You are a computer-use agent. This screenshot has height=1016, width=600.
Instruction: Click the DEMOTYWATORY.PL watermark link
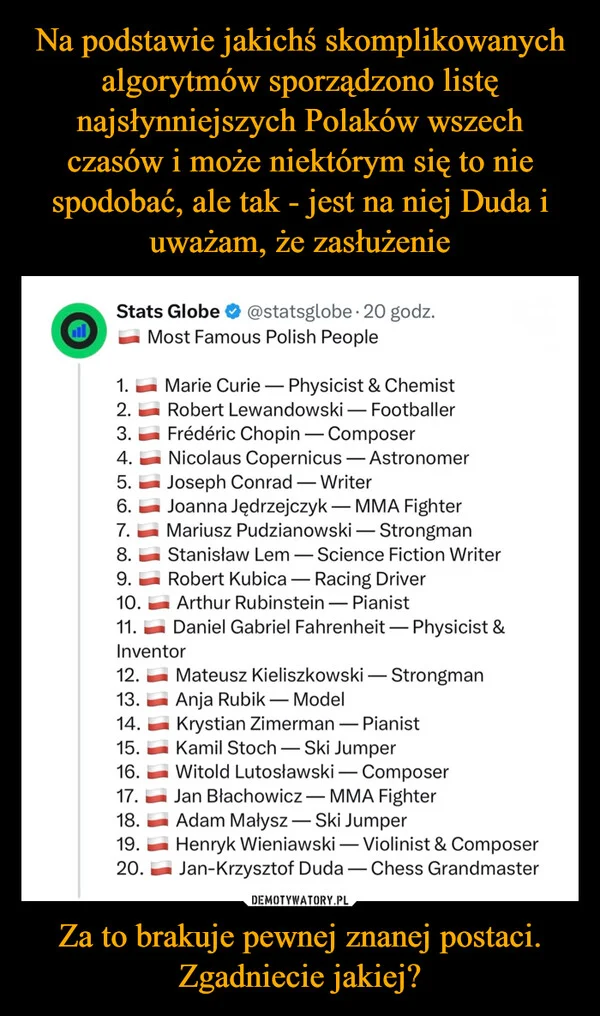pyautogui.click(x=299, y=899)
